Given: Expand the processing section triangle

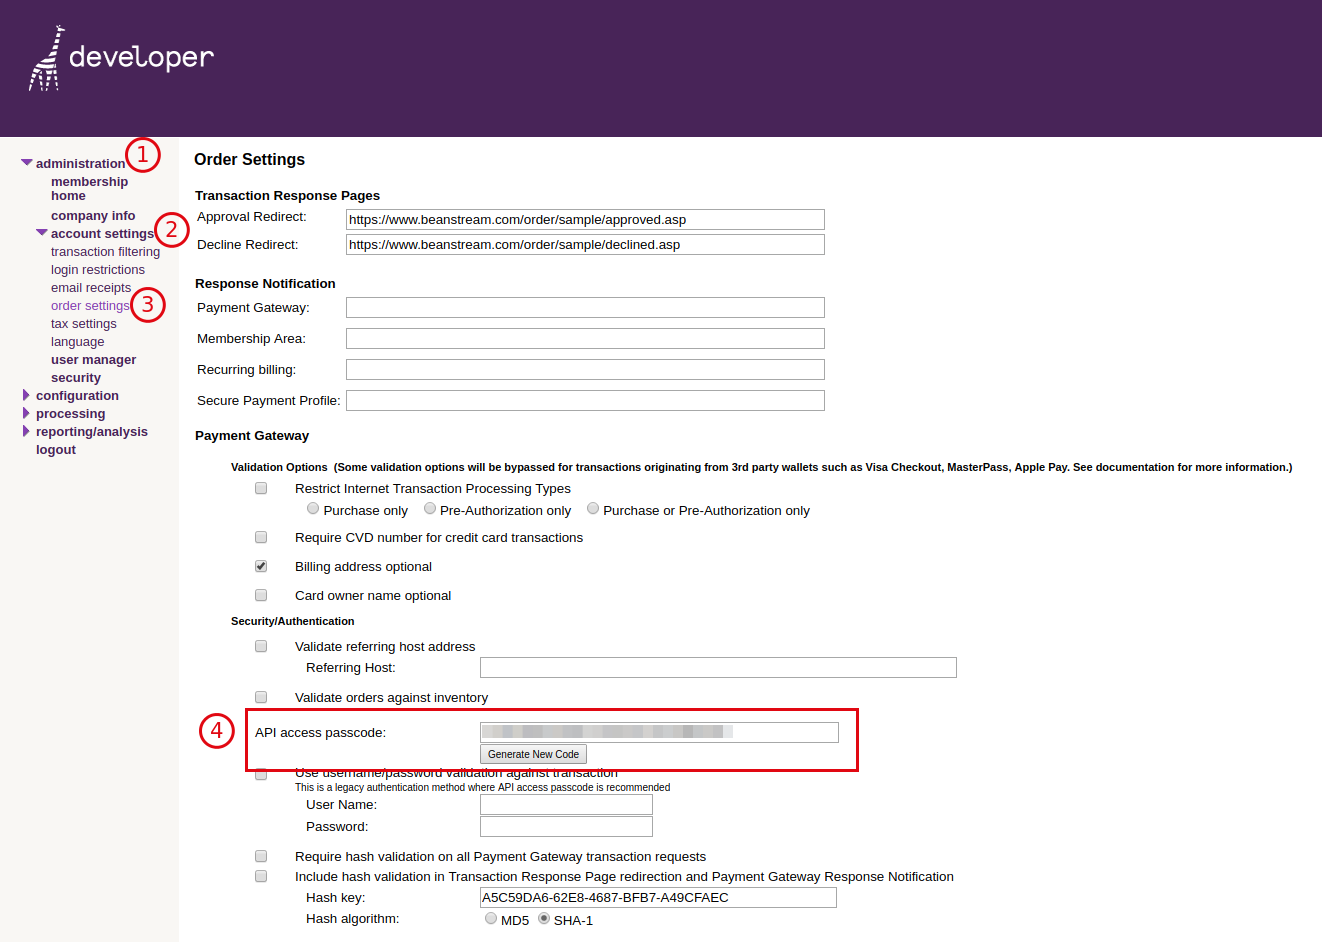Looking at the screenshot, I should (26, 413).
